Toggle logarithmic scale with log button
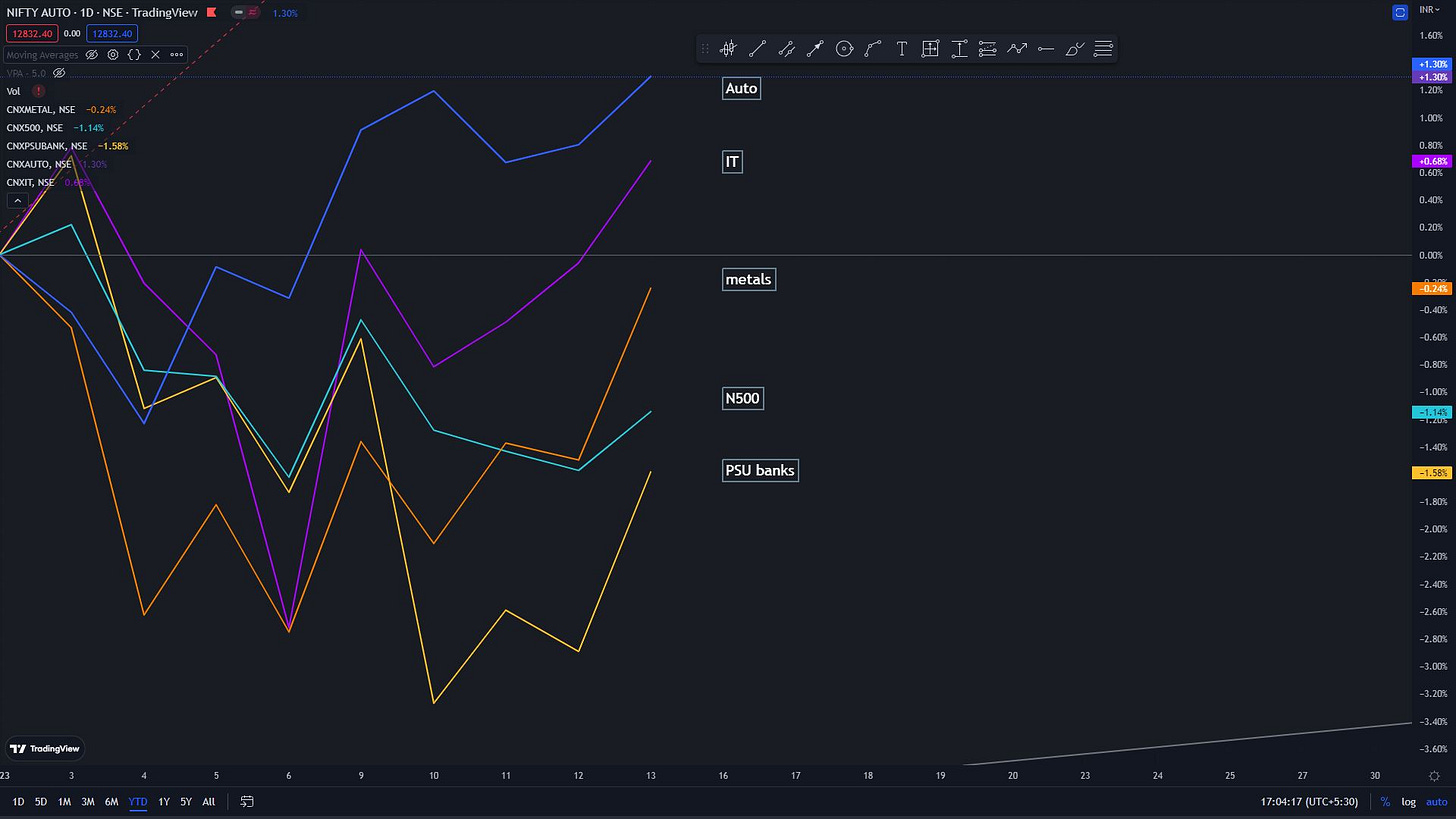The width and height of the screenshot is (1456, 819). [1408, 801]
